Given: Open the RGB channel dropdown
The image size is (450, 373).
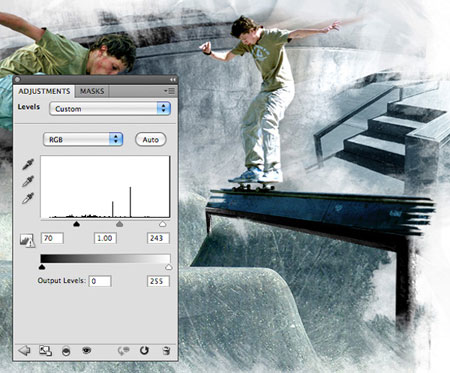Looking at the screenshot, I should point(83,139).
